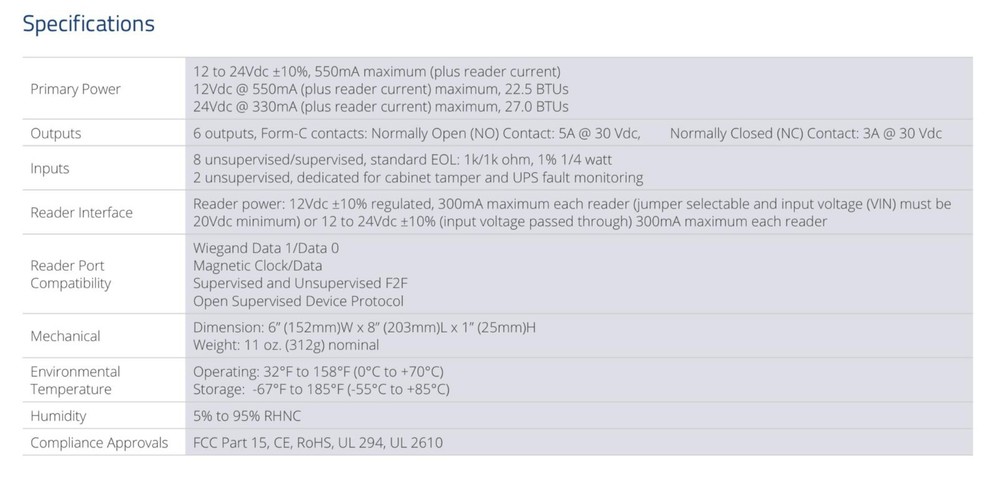Click the cabinet tamper and UPS fault line
This screenshot has height=483, width=1000.
point(417,178)
